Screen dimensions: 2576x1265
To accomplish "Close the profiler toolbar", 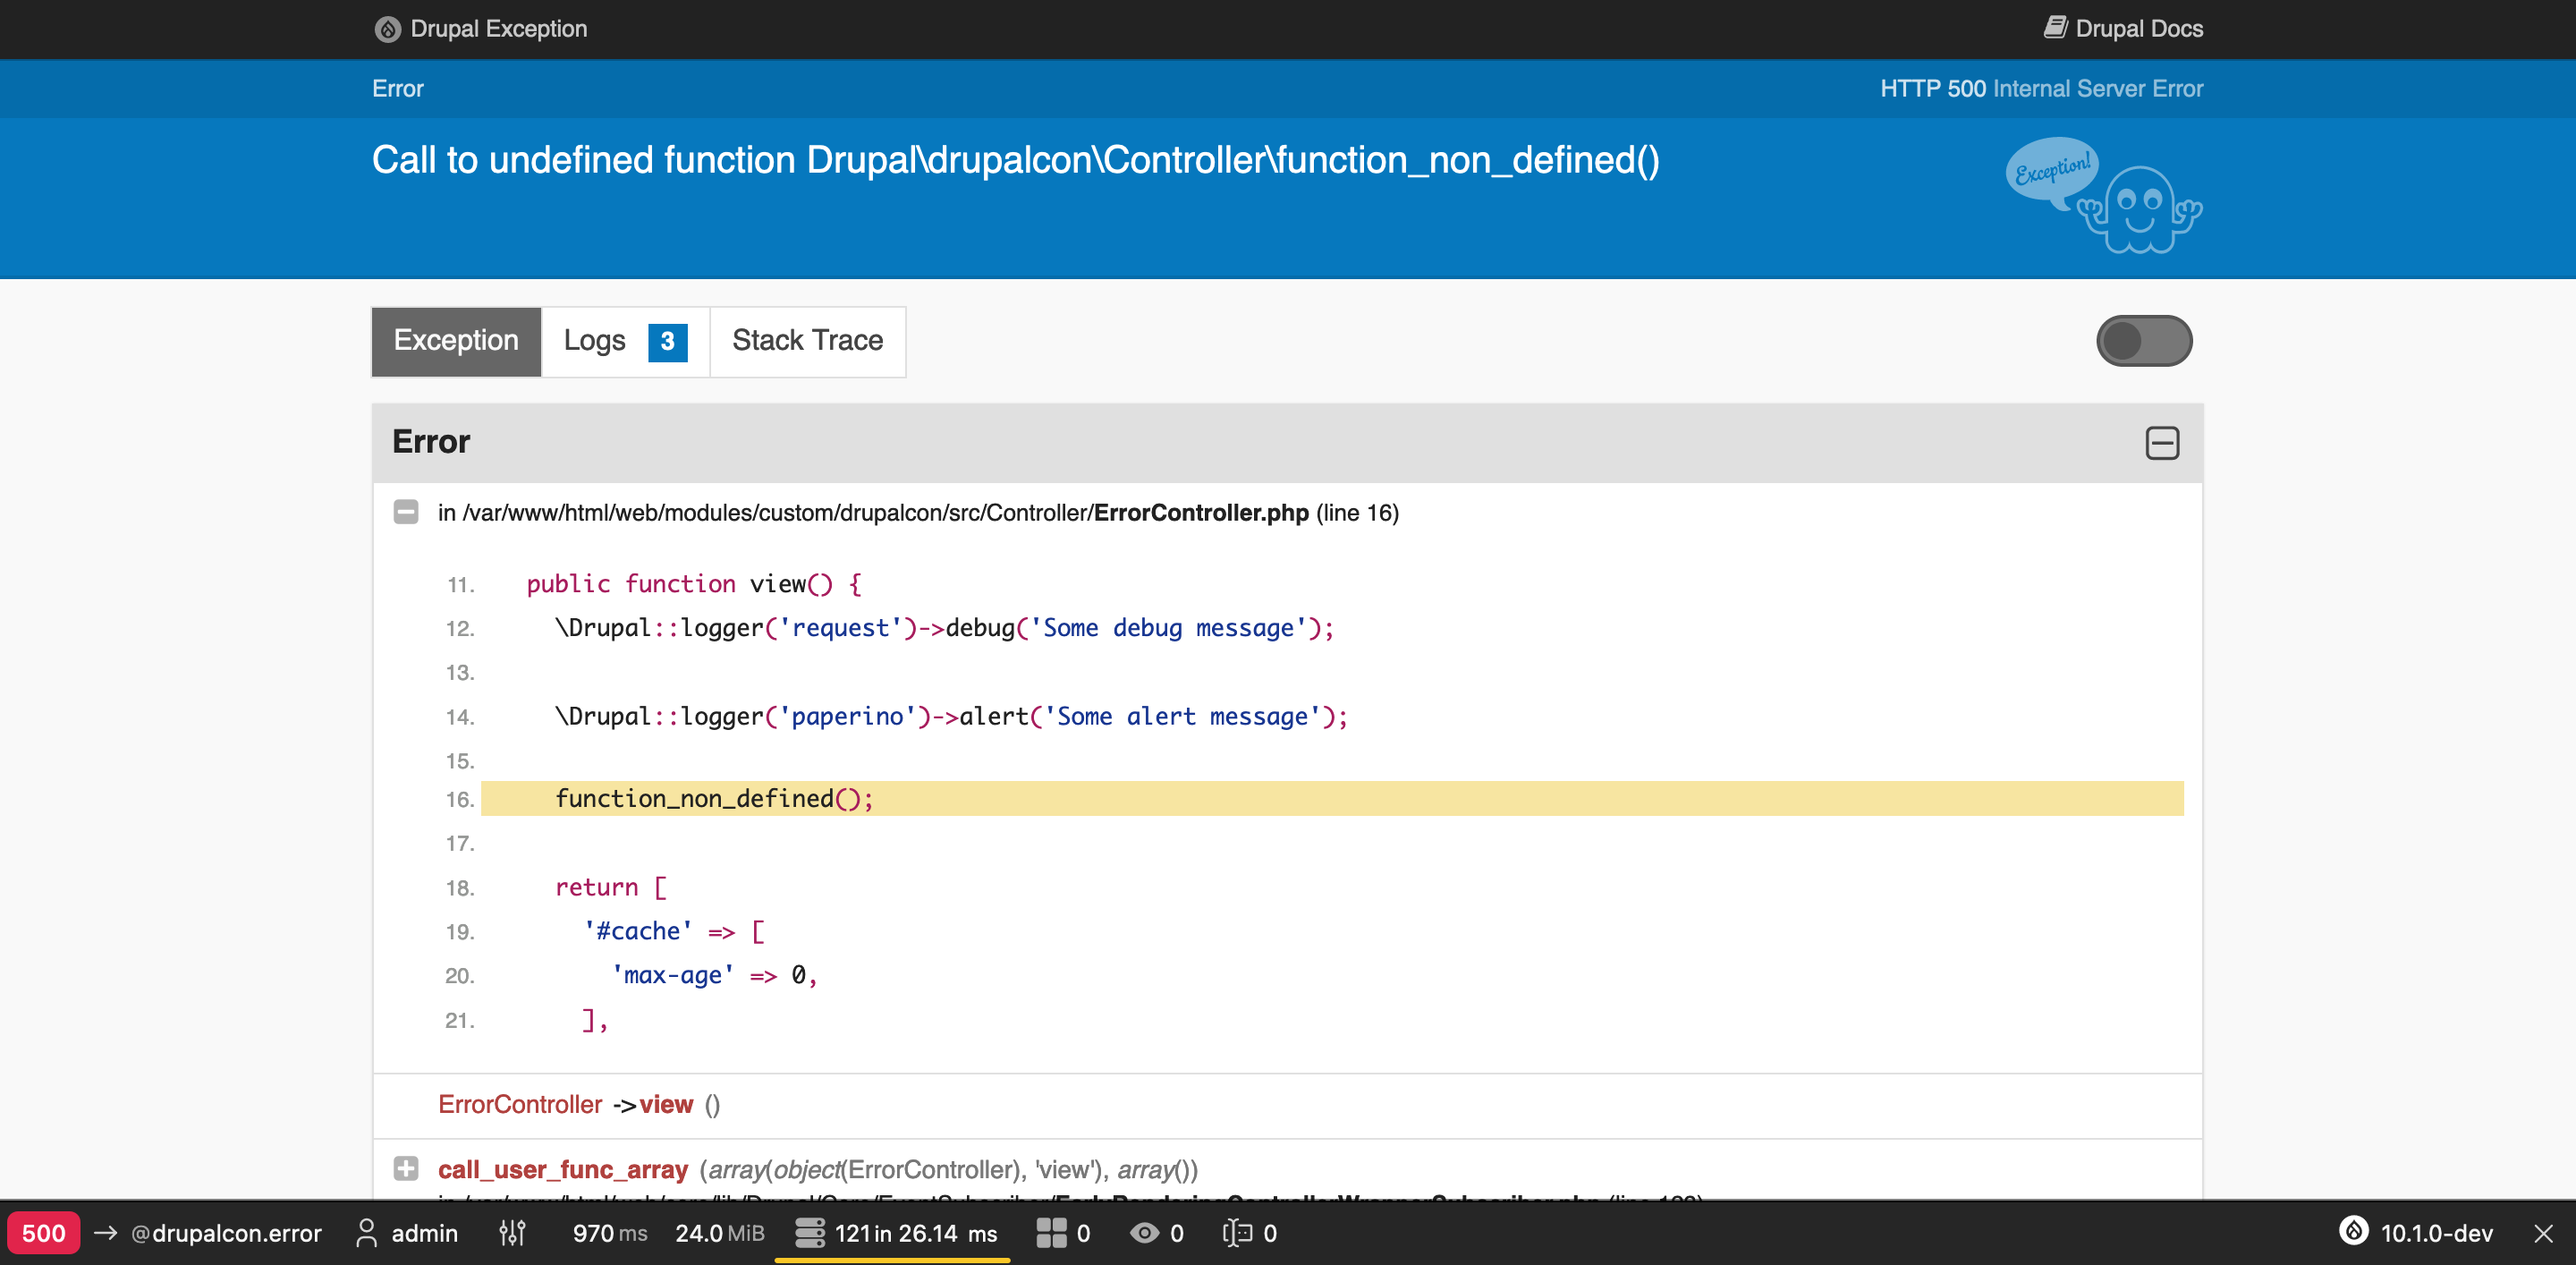I will tap(2544, 1233).
